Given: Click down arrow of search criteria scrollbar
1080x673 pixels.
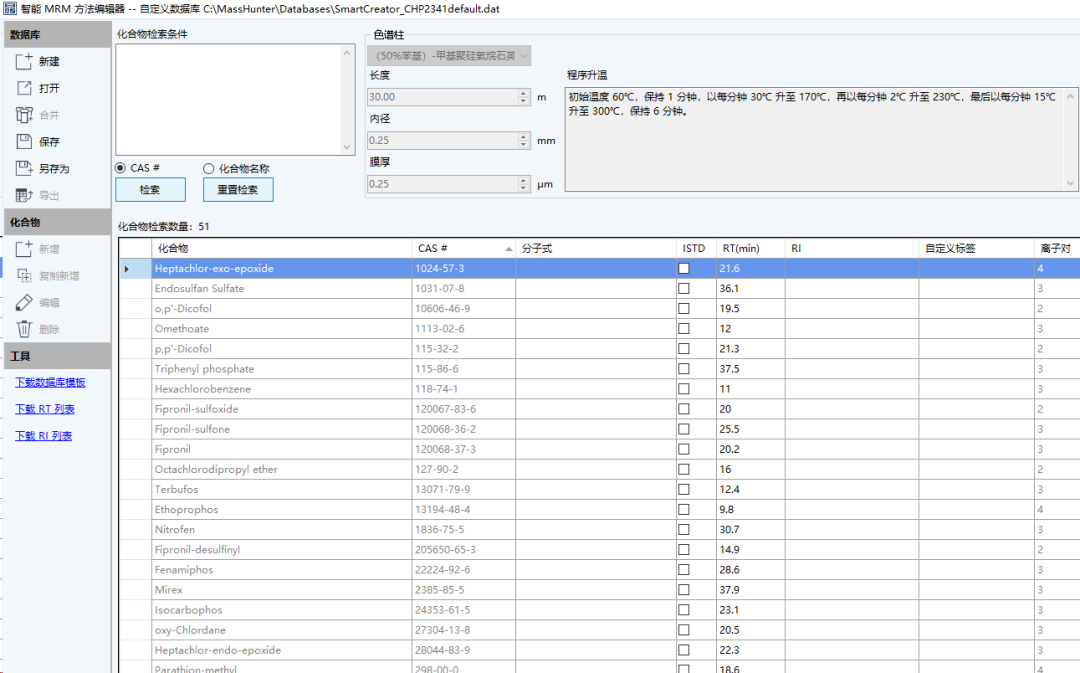Looking at the screenshot, I should [346, 147].
